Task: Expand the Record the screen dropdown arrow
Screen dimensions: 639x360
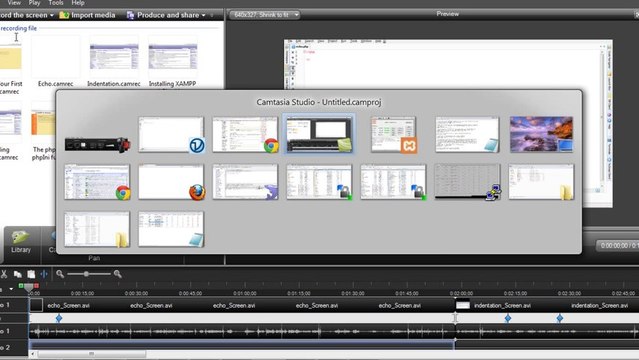Action: tap(52, 15)
